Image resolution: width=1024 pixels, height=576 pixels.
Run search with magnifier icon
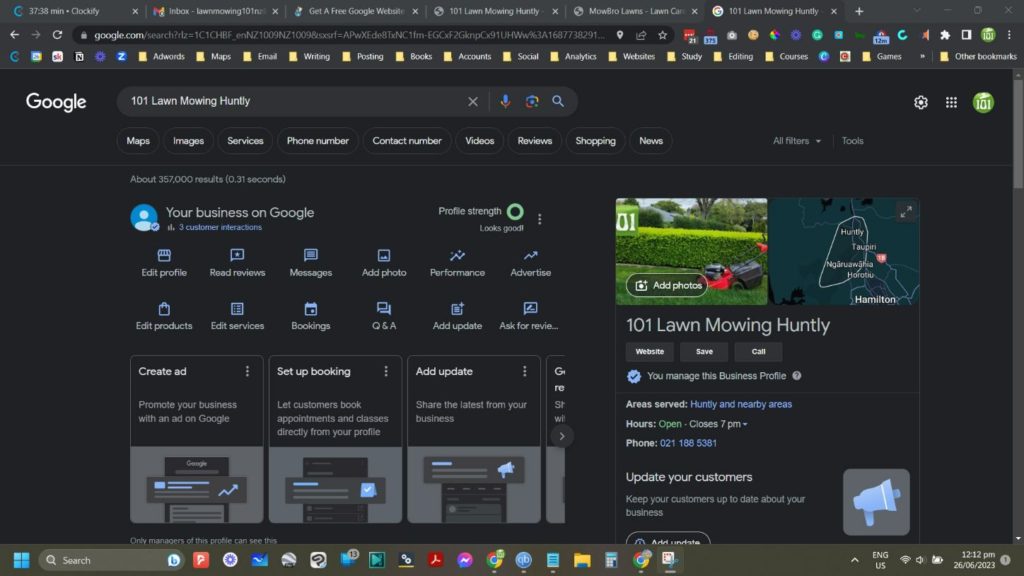click(x=558, y=101)
